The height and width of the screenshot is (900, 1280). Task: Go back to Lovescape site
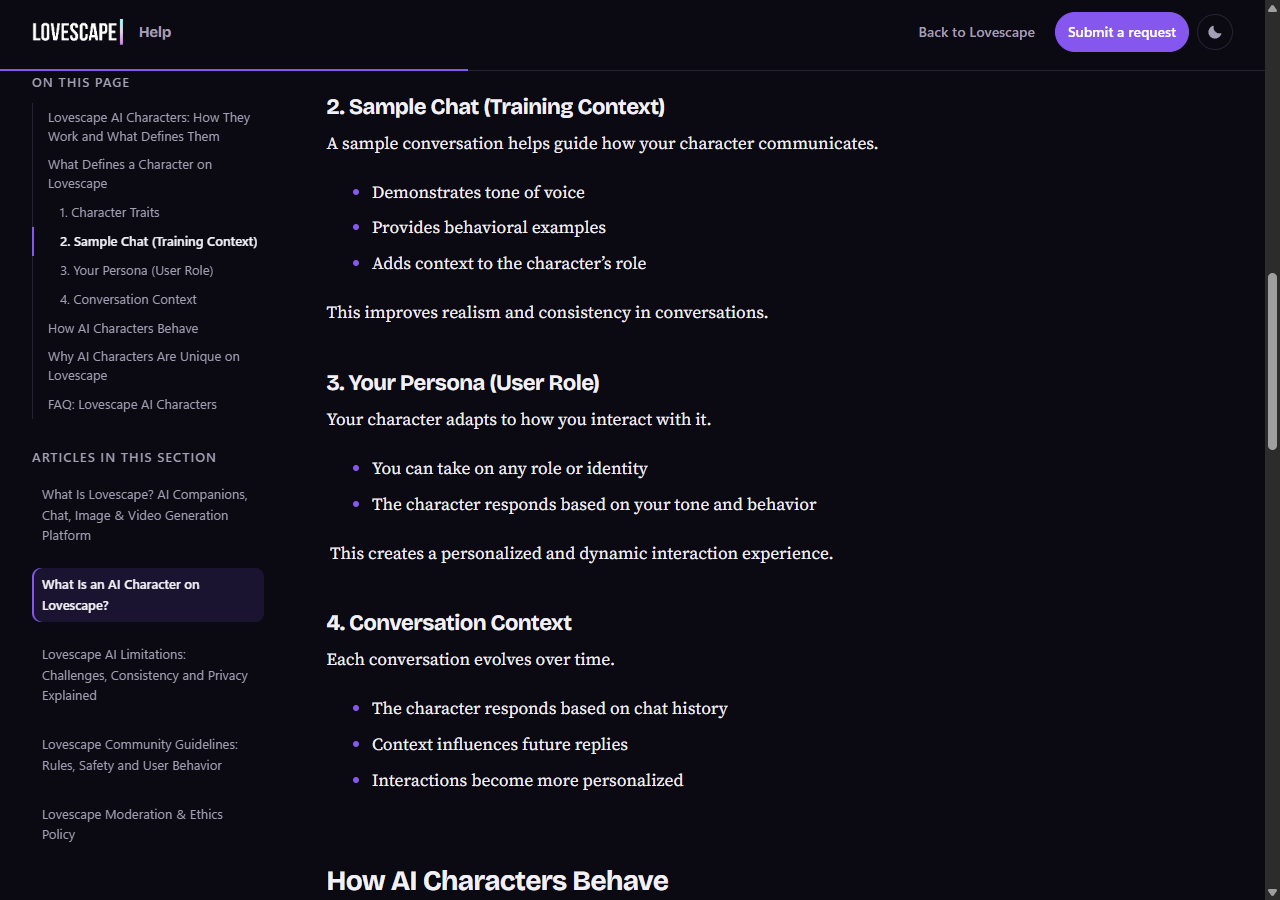click(x=977, y=32)
